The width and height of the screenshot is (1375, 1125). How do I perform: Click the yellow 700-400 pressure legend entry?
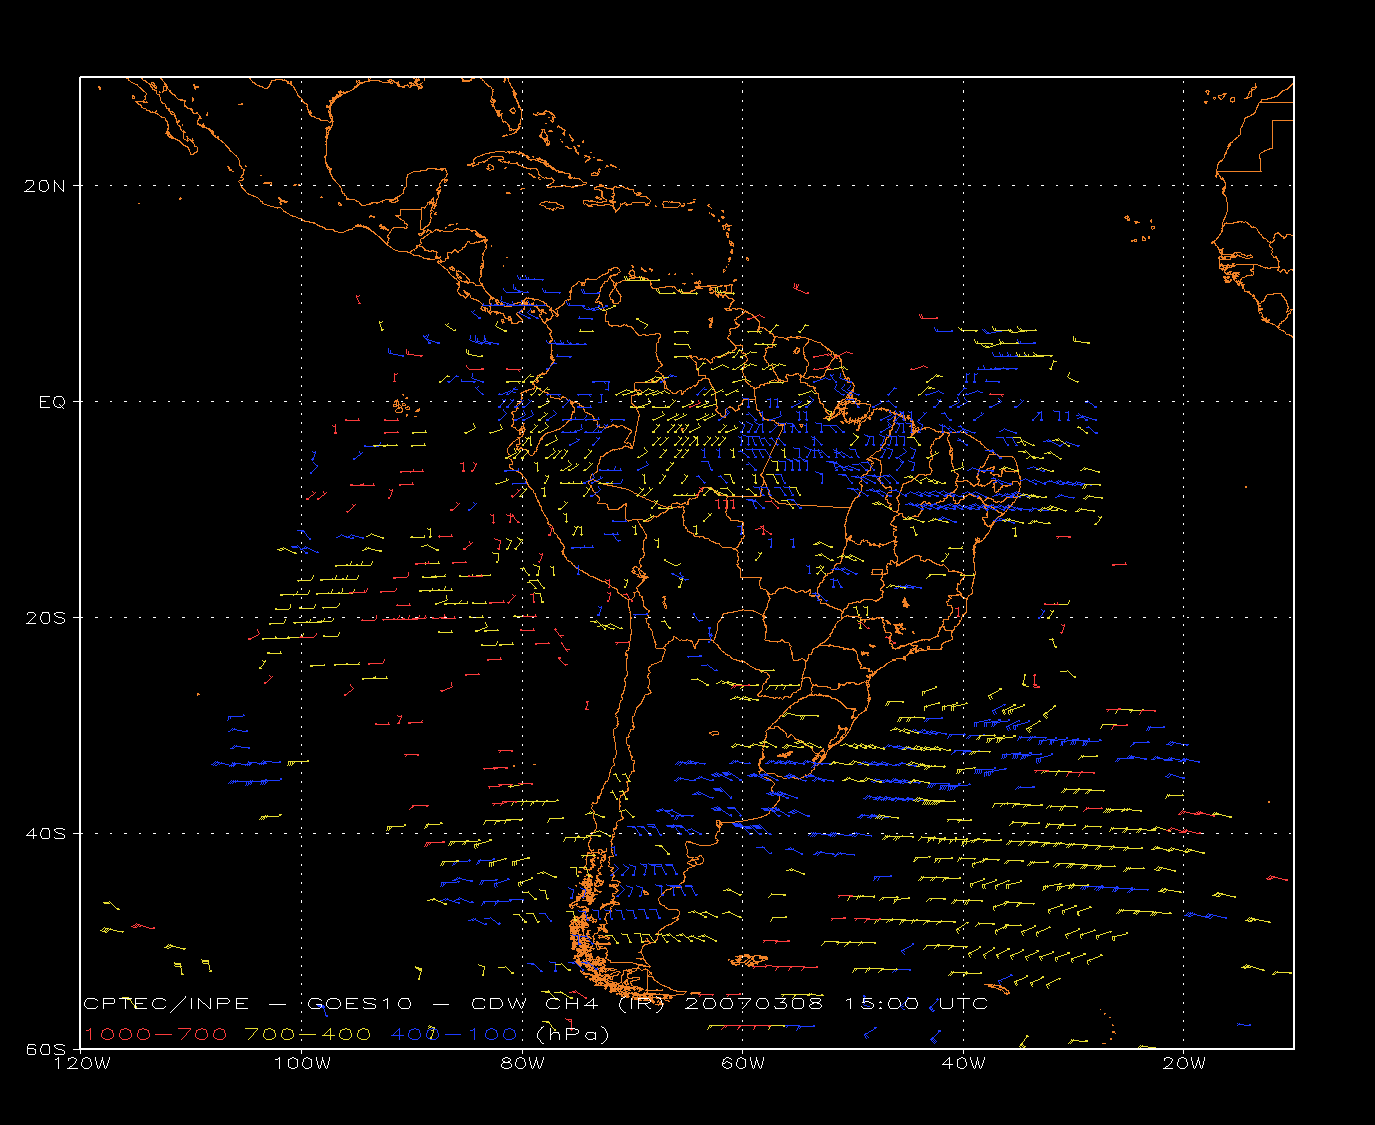click(308, 1034)
